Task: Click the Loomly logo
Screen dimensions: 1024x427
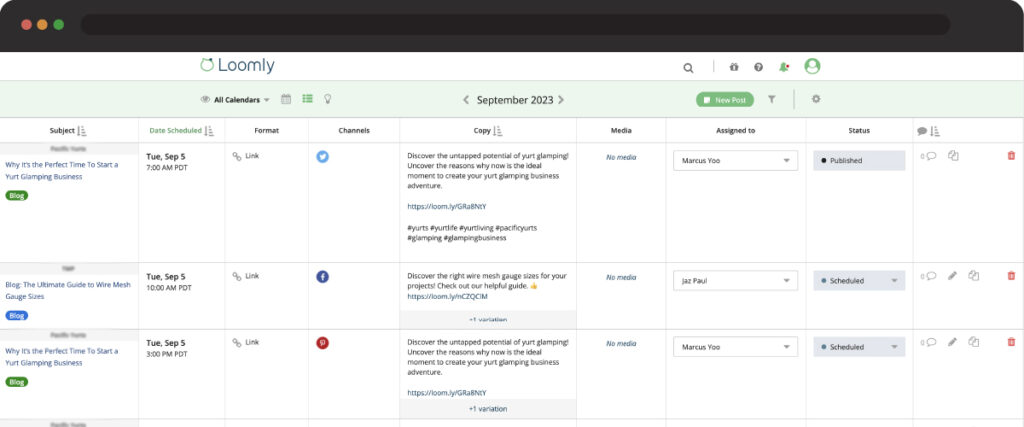Action: point(237,65)
